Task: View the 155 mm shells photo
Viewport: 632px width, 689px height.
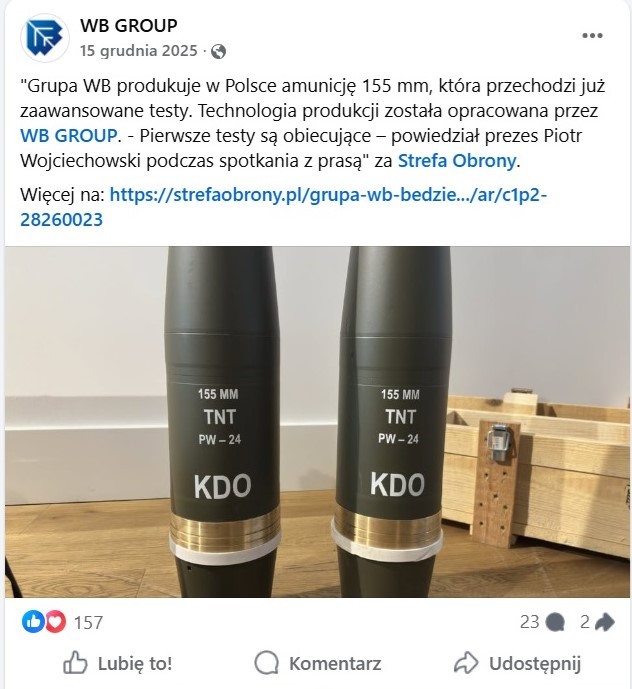Action: [317, 421]
